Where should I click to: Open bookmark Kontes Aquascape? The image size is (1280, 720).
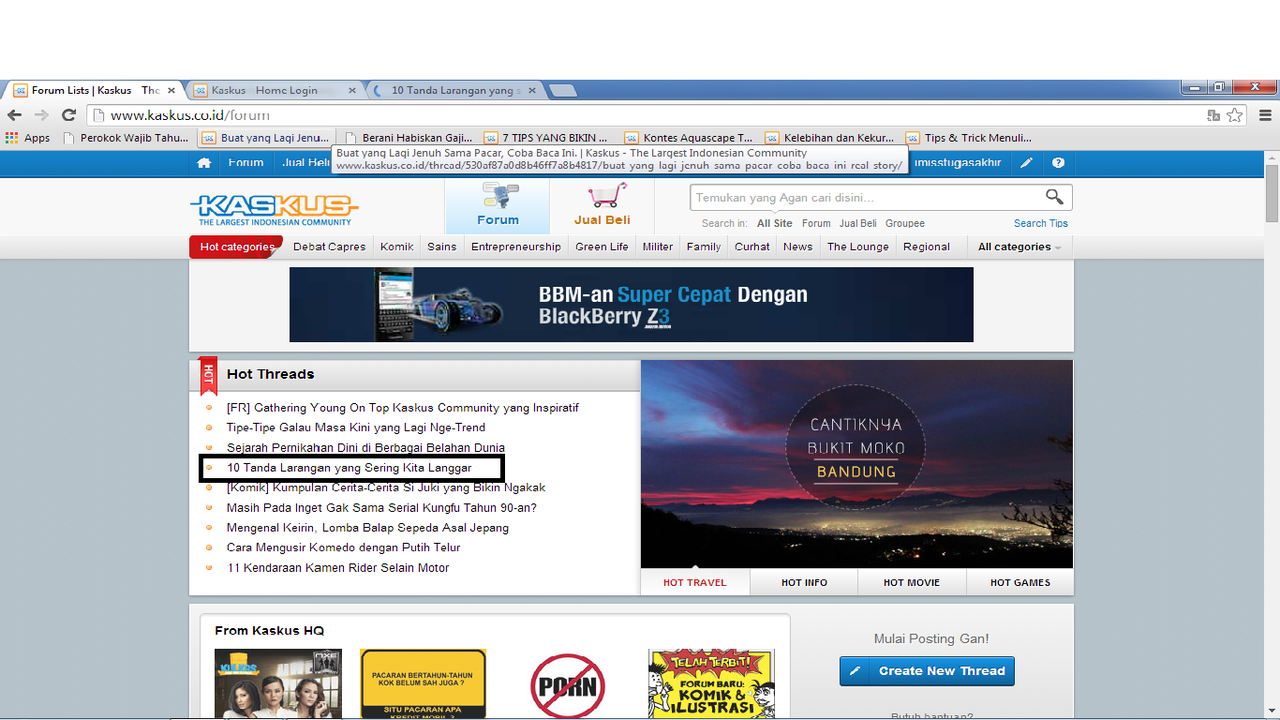689,138
